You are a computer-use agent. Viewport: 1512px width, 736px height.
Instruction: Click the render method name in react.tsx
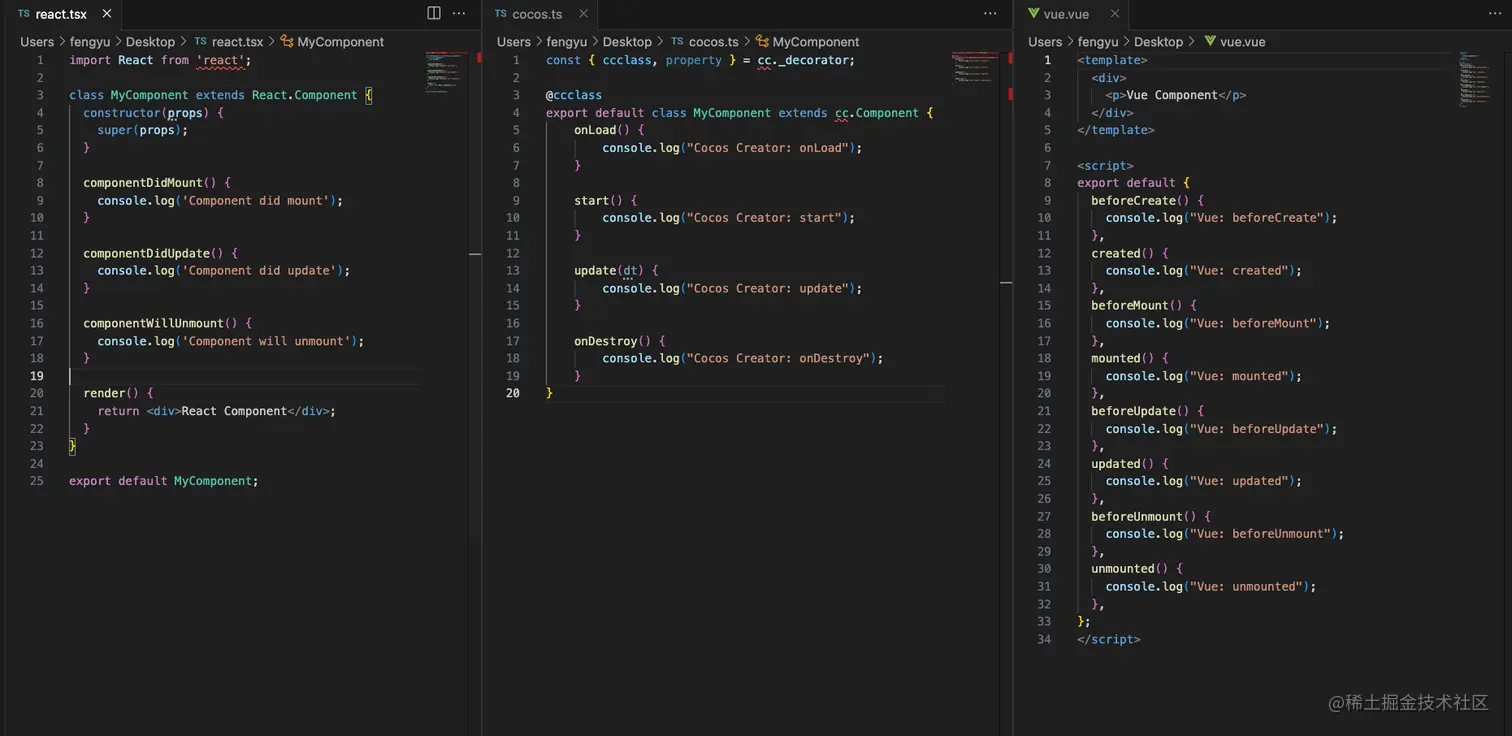point(104,393)
